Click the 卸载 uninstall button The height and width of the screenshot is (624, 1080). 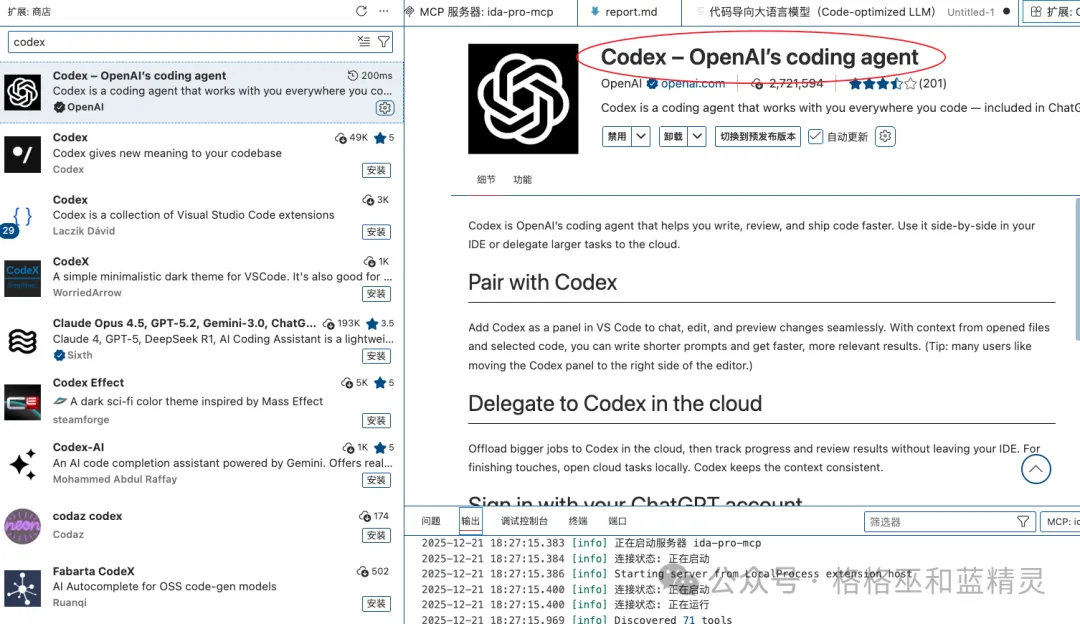674,136
